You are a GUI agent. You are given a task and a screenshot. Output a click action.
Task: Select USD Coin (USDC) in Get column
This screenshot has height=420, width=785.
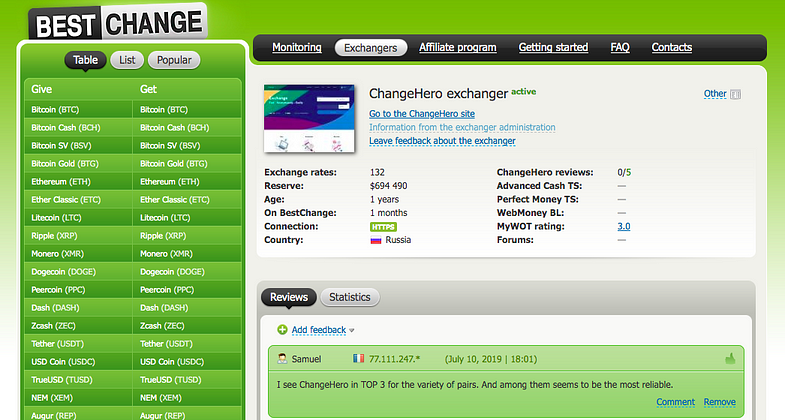click(x=187, y=362)
